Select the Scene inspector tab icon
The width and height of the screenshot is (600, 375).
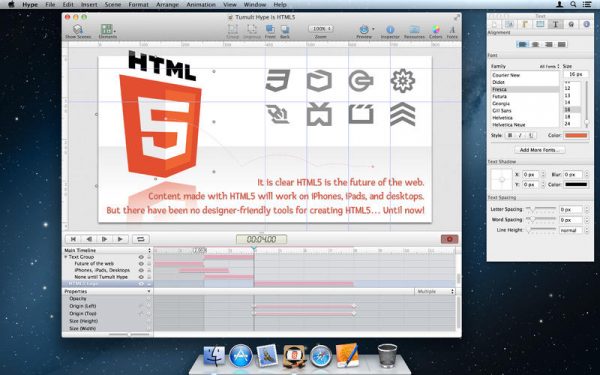click(x=509, y=24)
